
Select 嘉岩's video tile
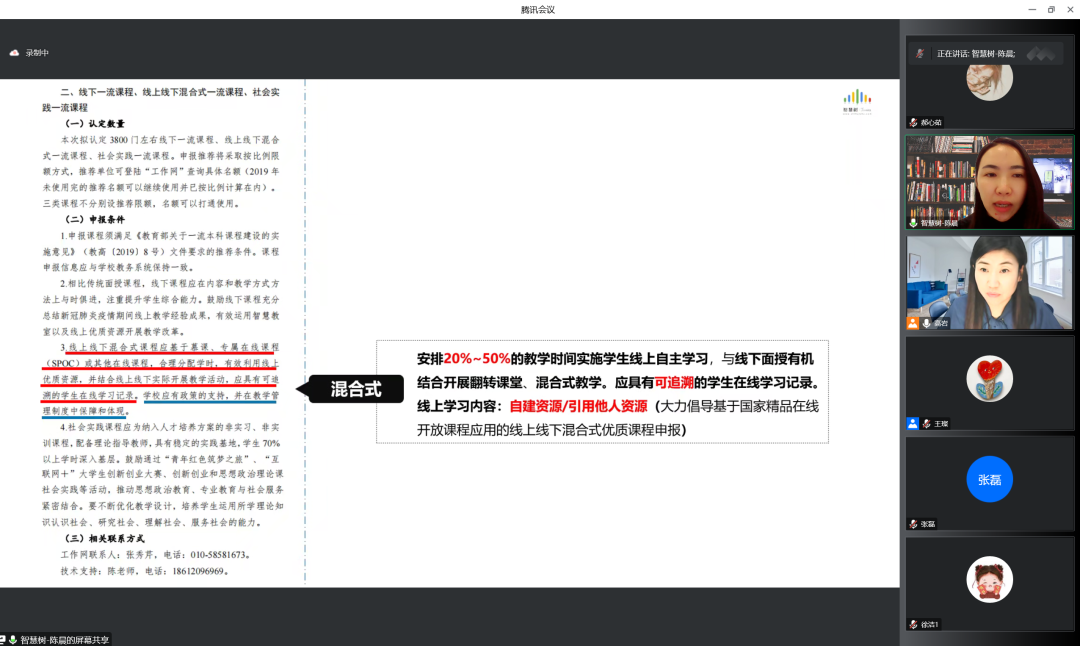coord(989,280)
